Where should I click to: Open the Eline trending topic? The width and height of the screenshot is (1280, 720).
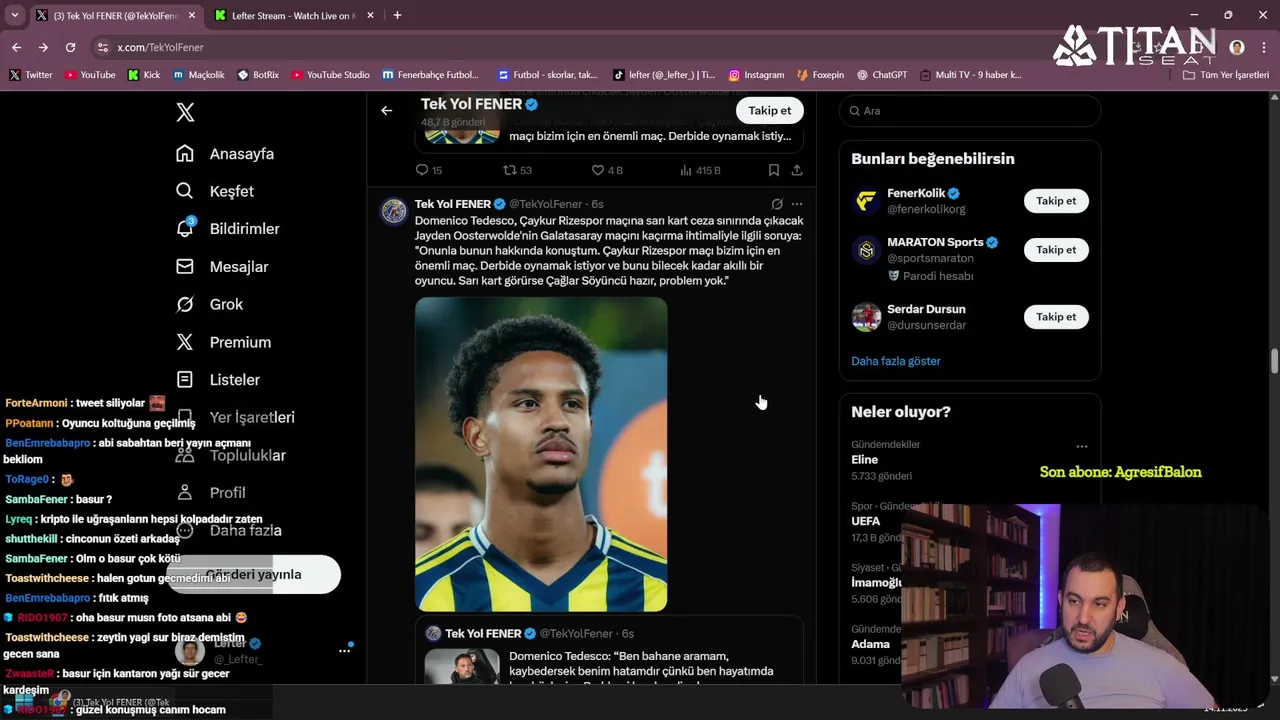tap(864, 460)
